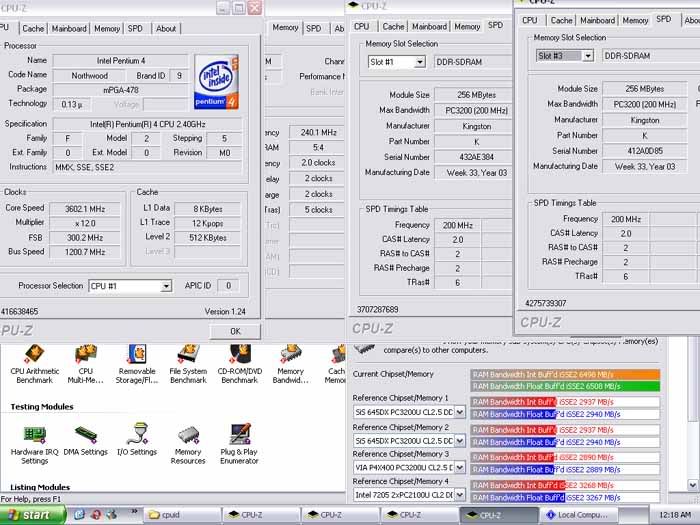Launch the Plug & Play Enumerator
The image size is (700, 525).
pyautogui.click(x=239, y=434)
